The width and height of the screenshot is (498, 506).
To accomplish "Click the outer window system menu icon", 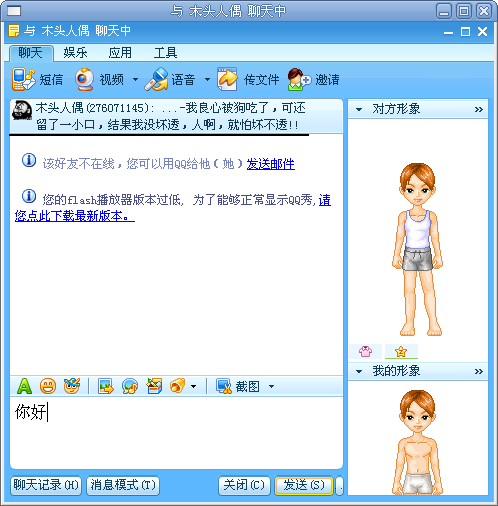I will coord(14,11).
